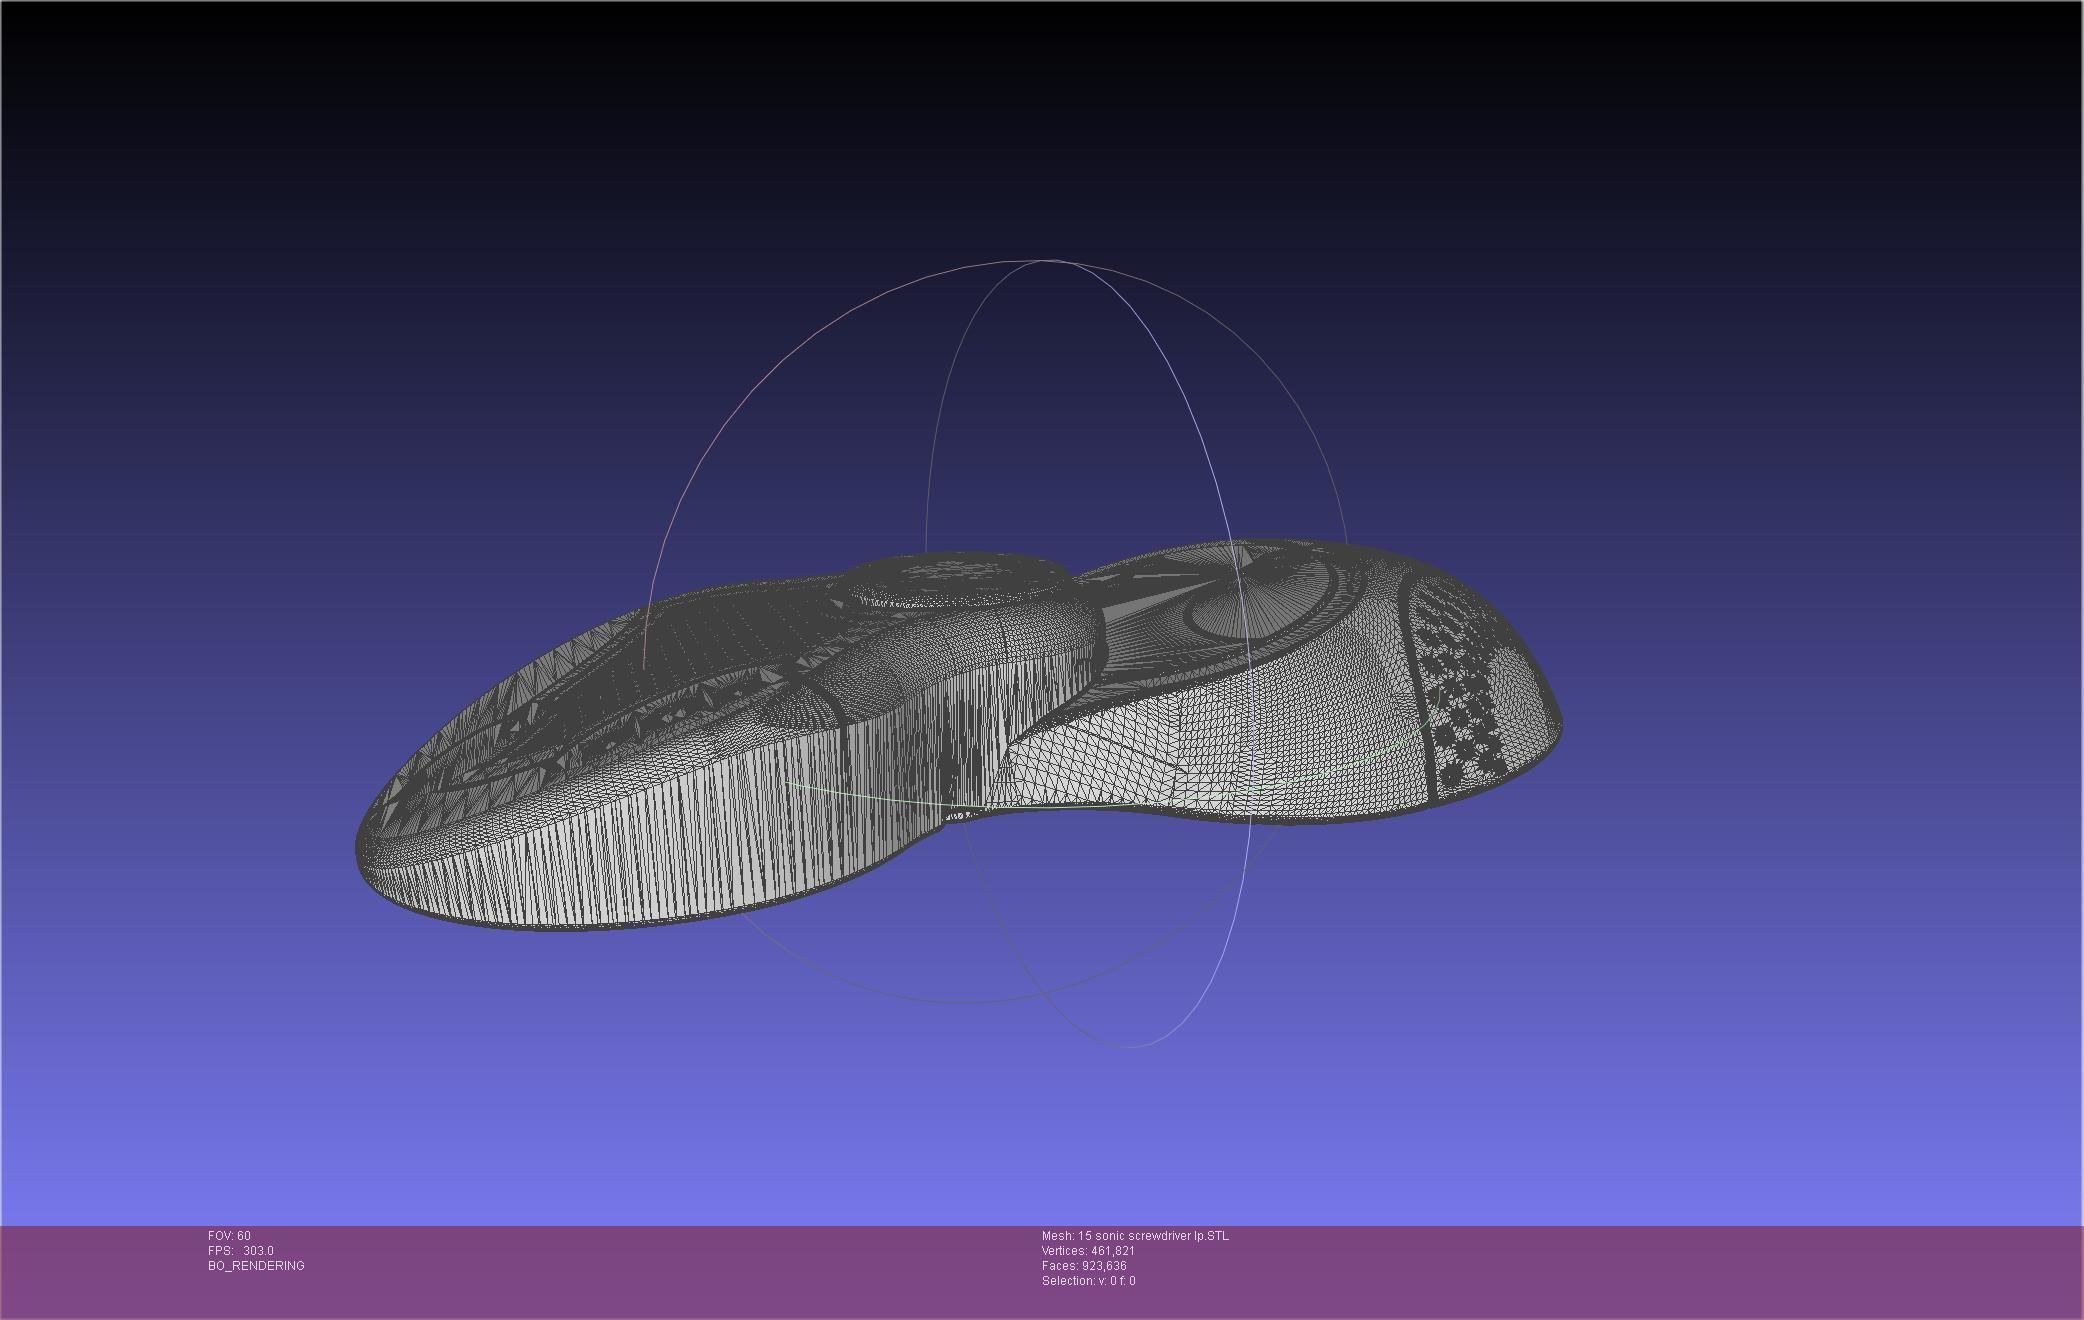
Task: Click the FPS: 303.0 readout
Action: 240,1251
